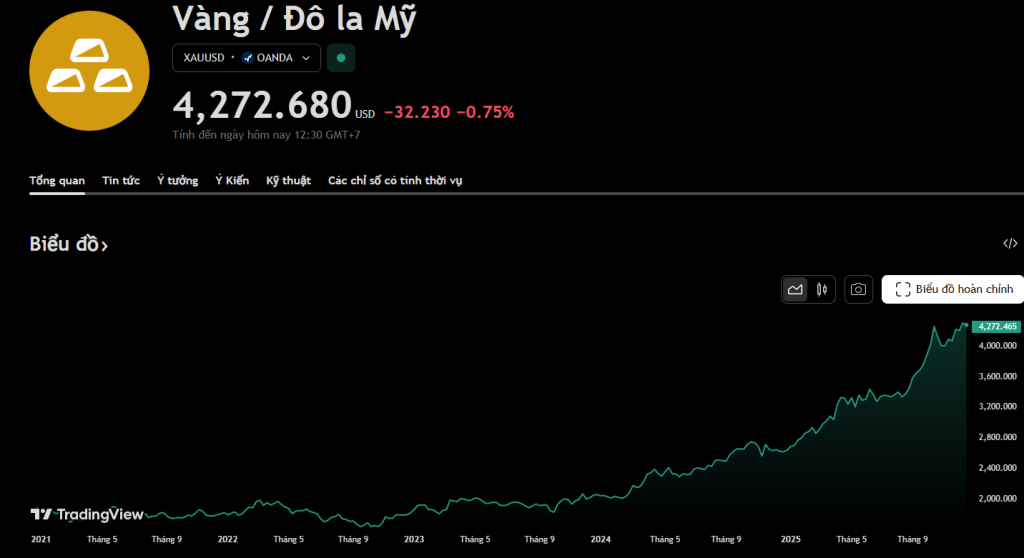Screen dimensions: 1024x558
Task: Switch to candlestick chart style
Action: pos(823,289)
